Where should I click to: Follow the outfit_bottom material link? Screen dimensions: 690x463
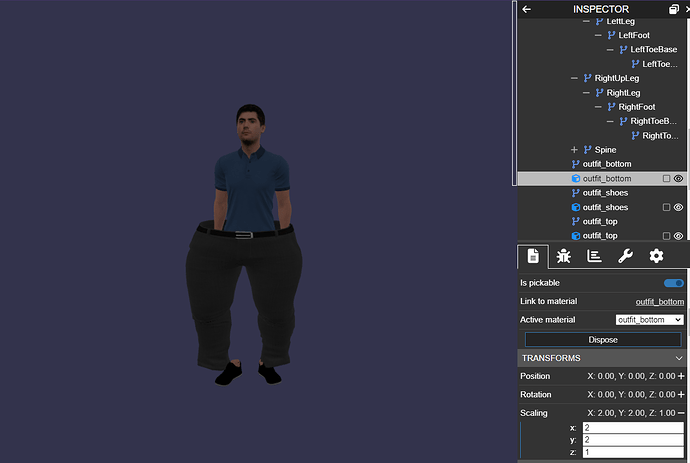point(659,302)
